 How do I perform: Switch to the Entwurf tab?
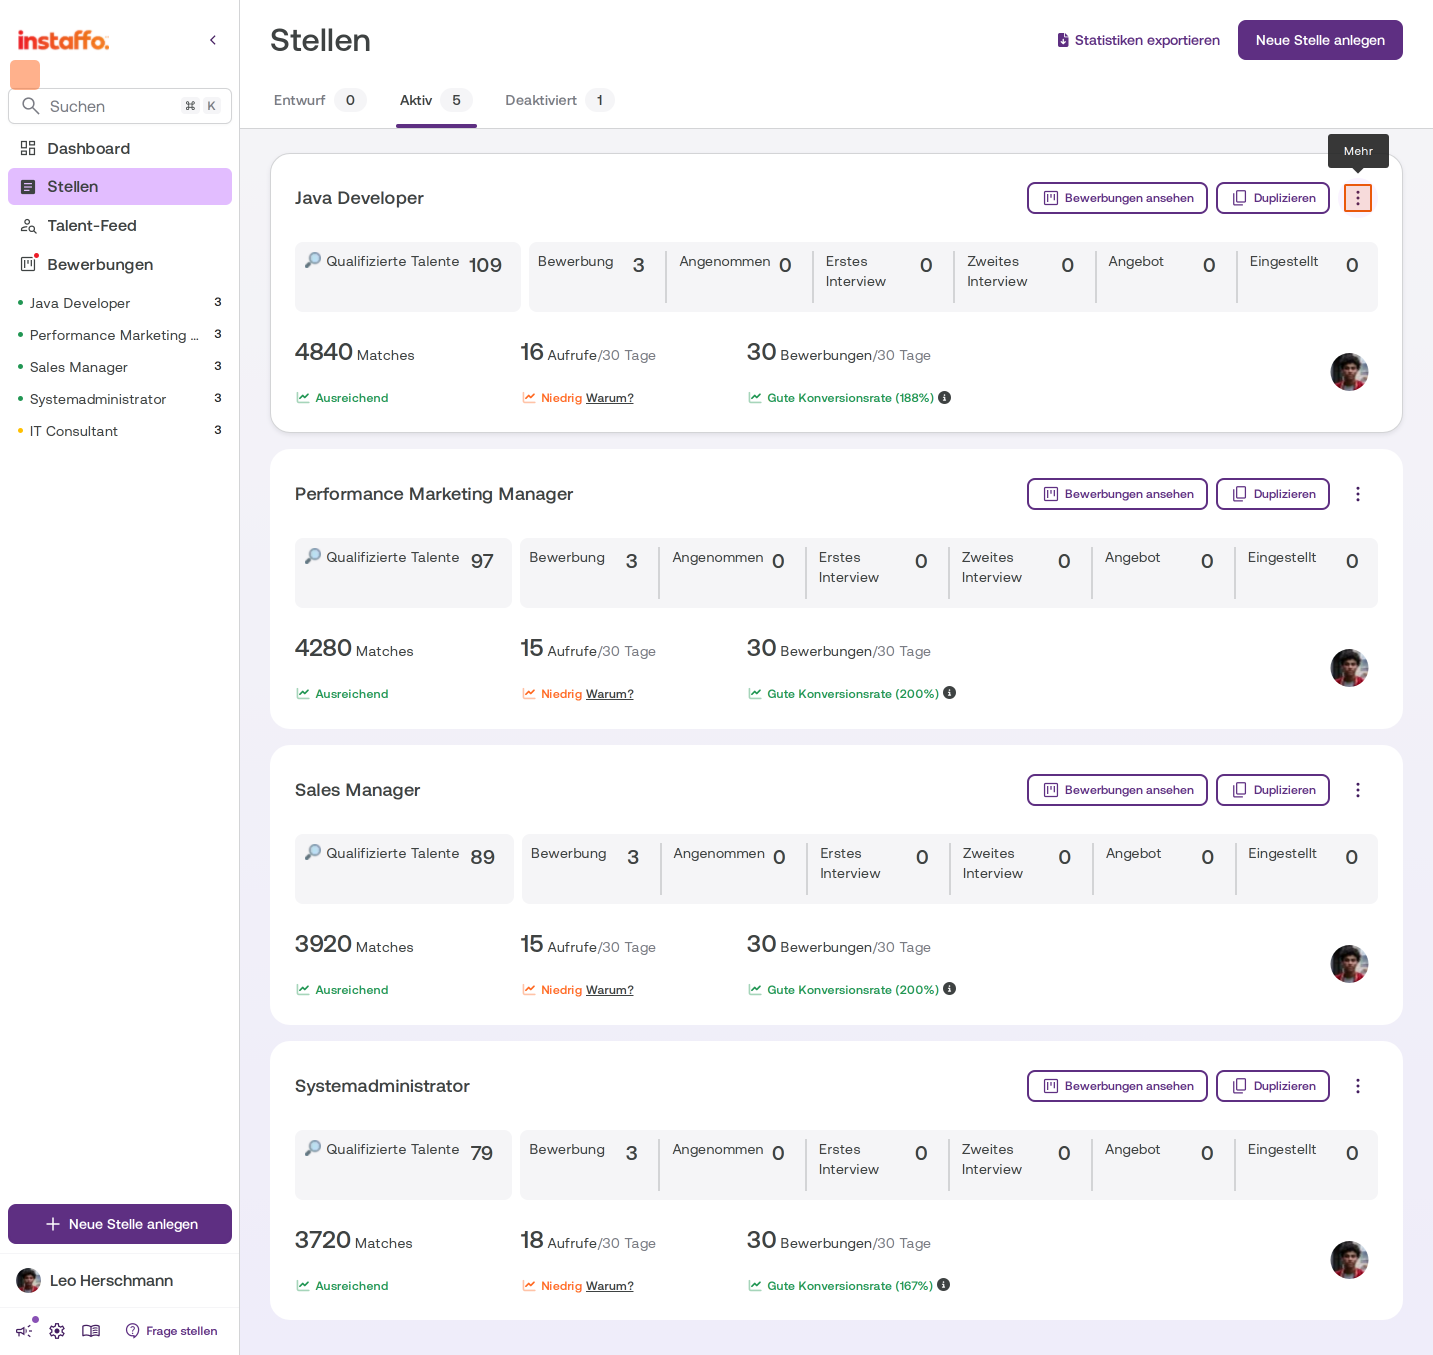tap(319, 100)
